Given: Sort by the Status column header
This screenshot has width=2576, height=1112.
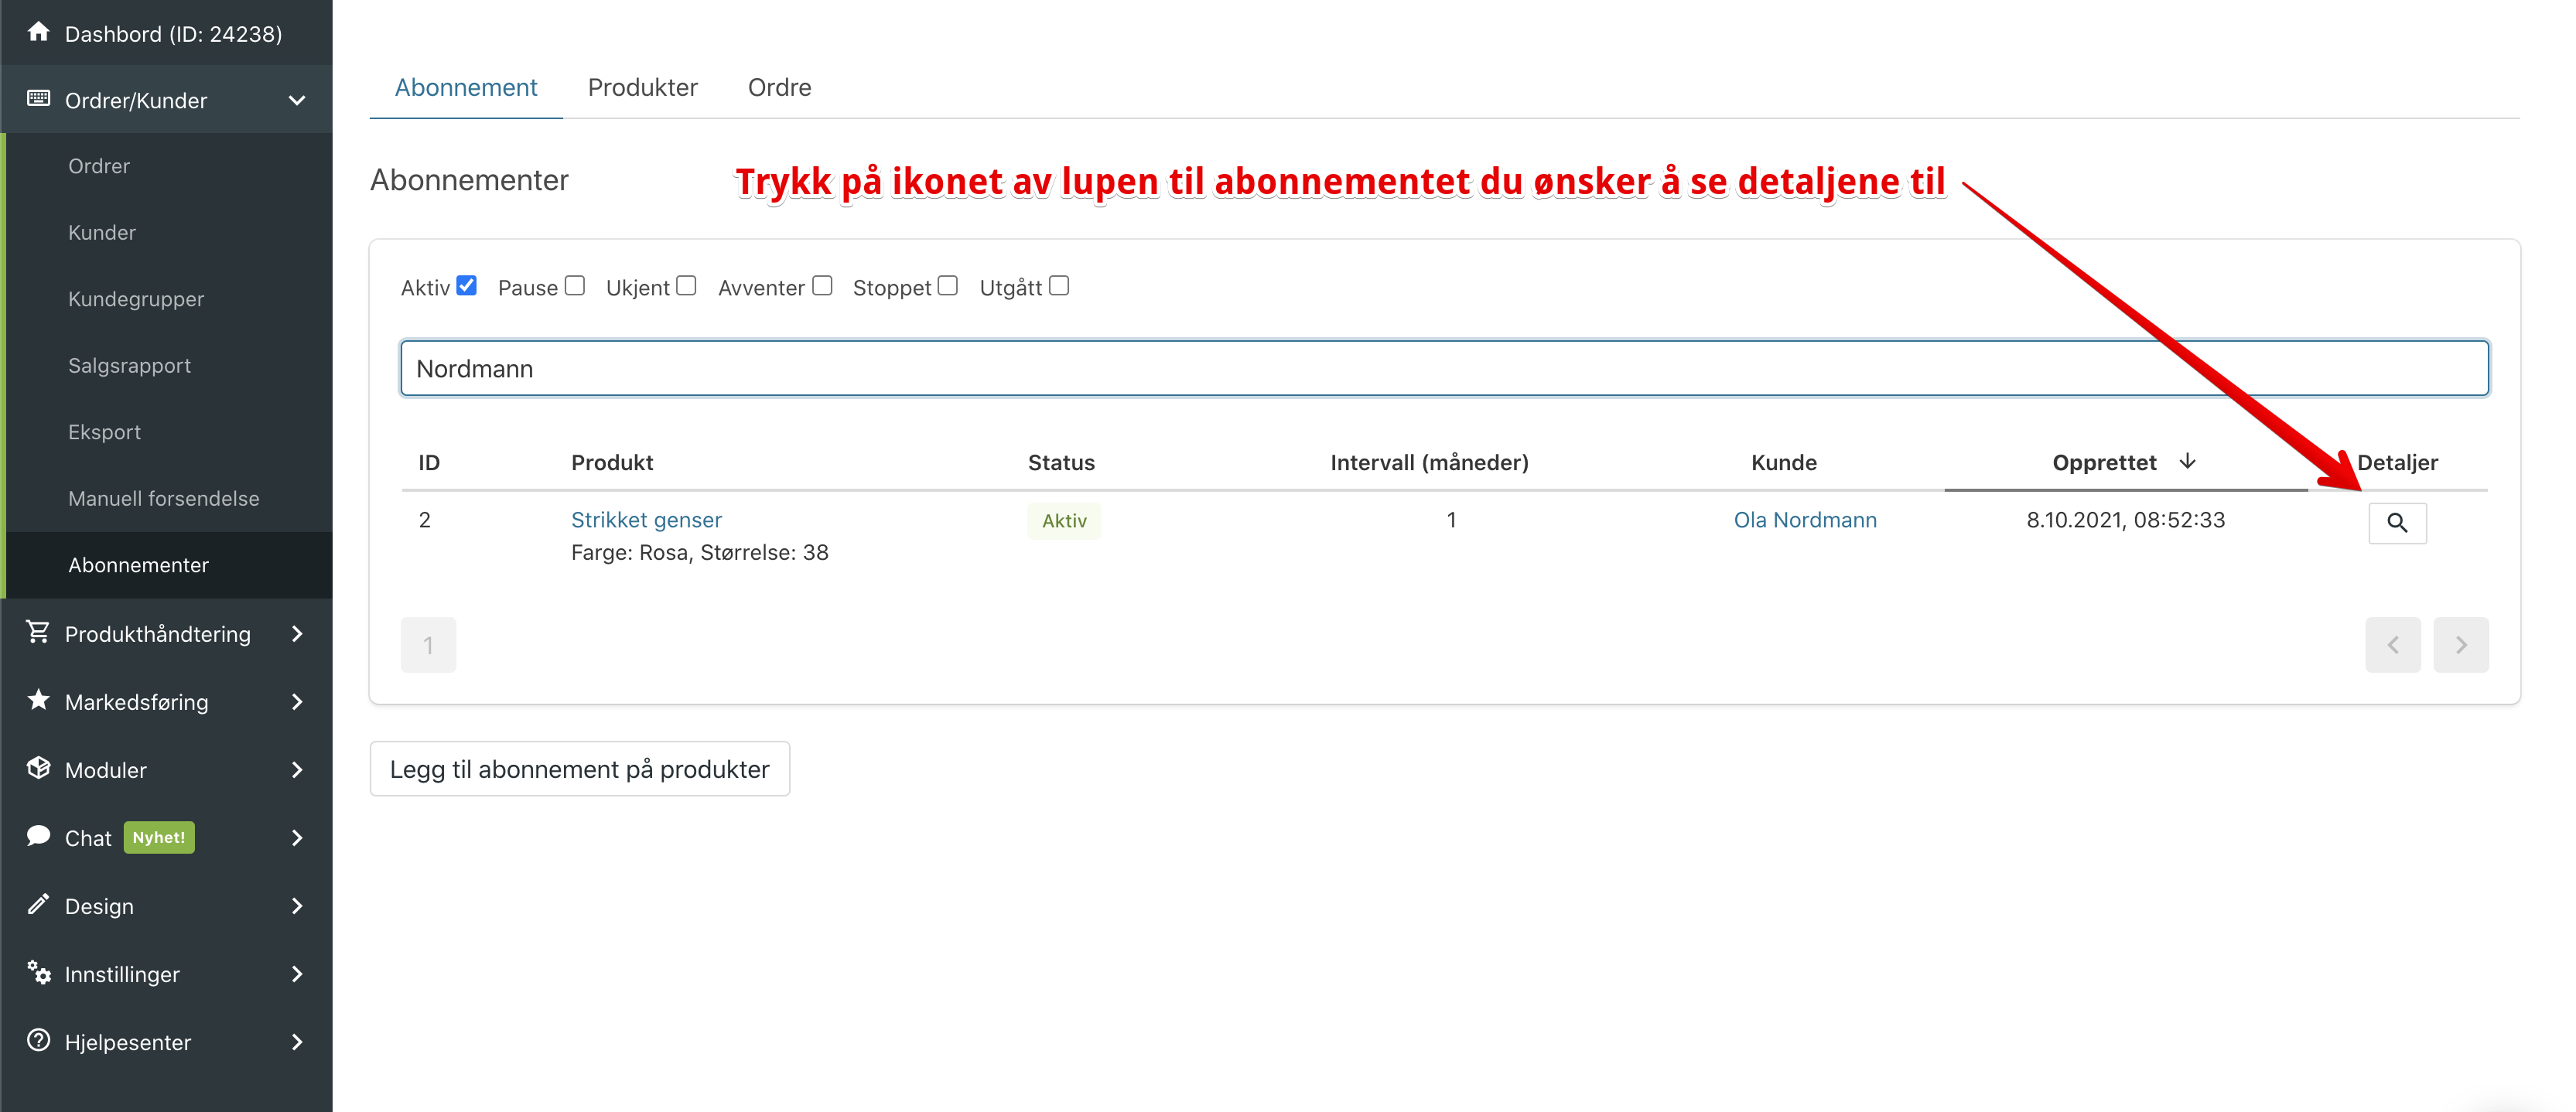Looking at the screenshot, I should pos(1061,462).
